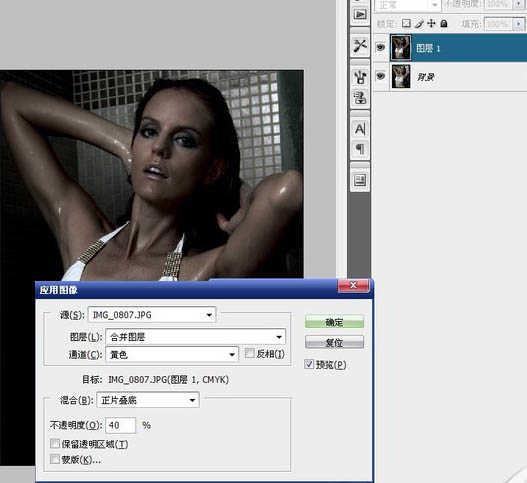Open the 填充 fill slider arrow
This screenshot has height=483, width=527.
519,24
